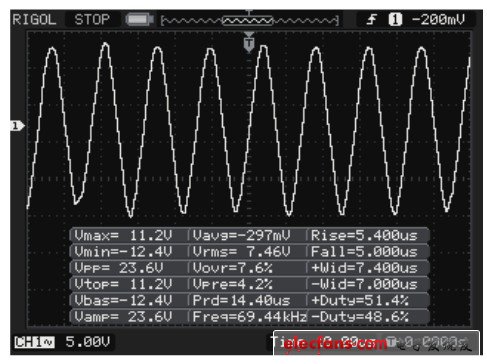Select the Prd=14.40us measurement
487x364 pixels.
(x=242, y=300)
